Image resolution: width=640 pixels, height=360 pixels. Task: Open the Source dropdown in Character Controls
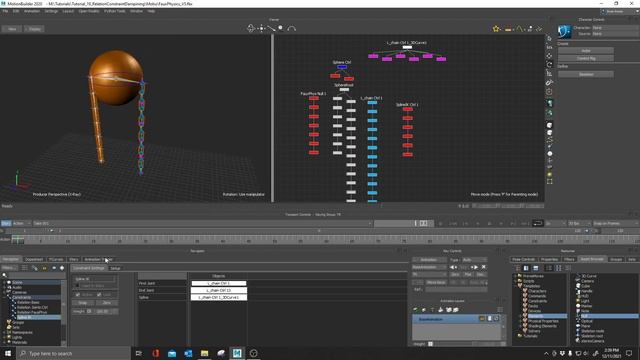(x=615, y=33)
